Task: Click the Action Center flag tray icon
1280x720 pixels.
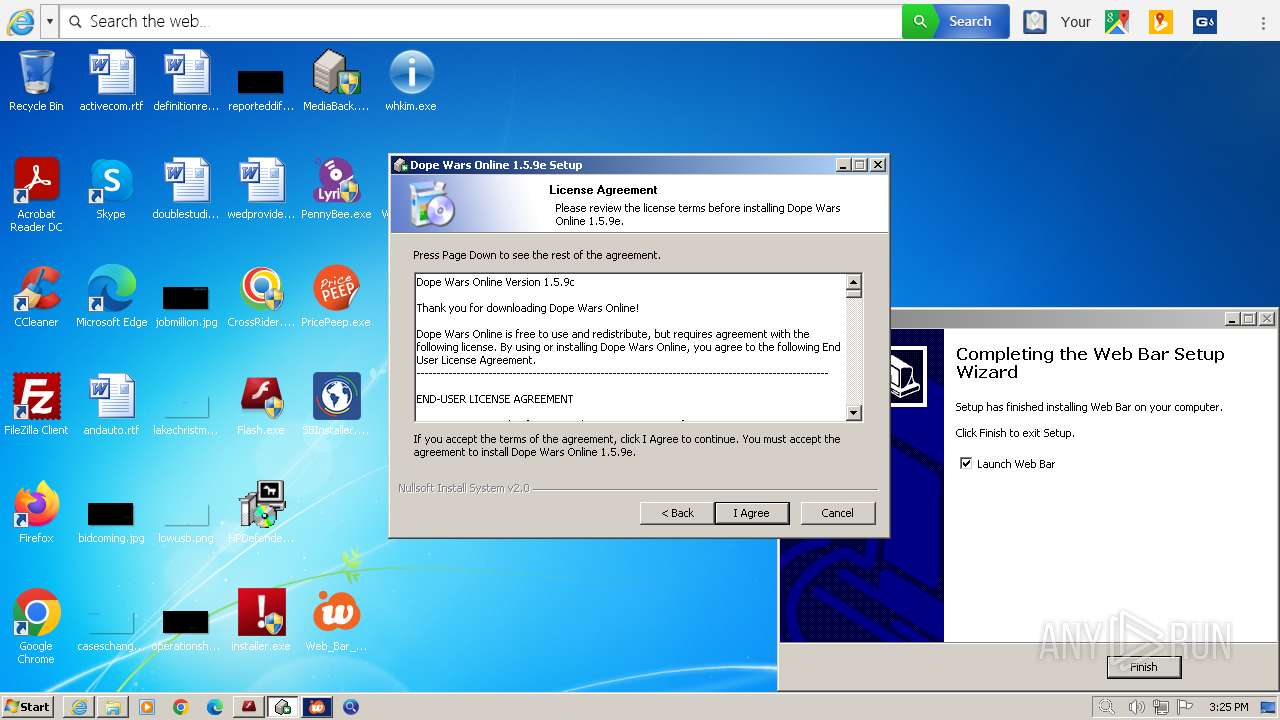Action: tap(1185, 707)
